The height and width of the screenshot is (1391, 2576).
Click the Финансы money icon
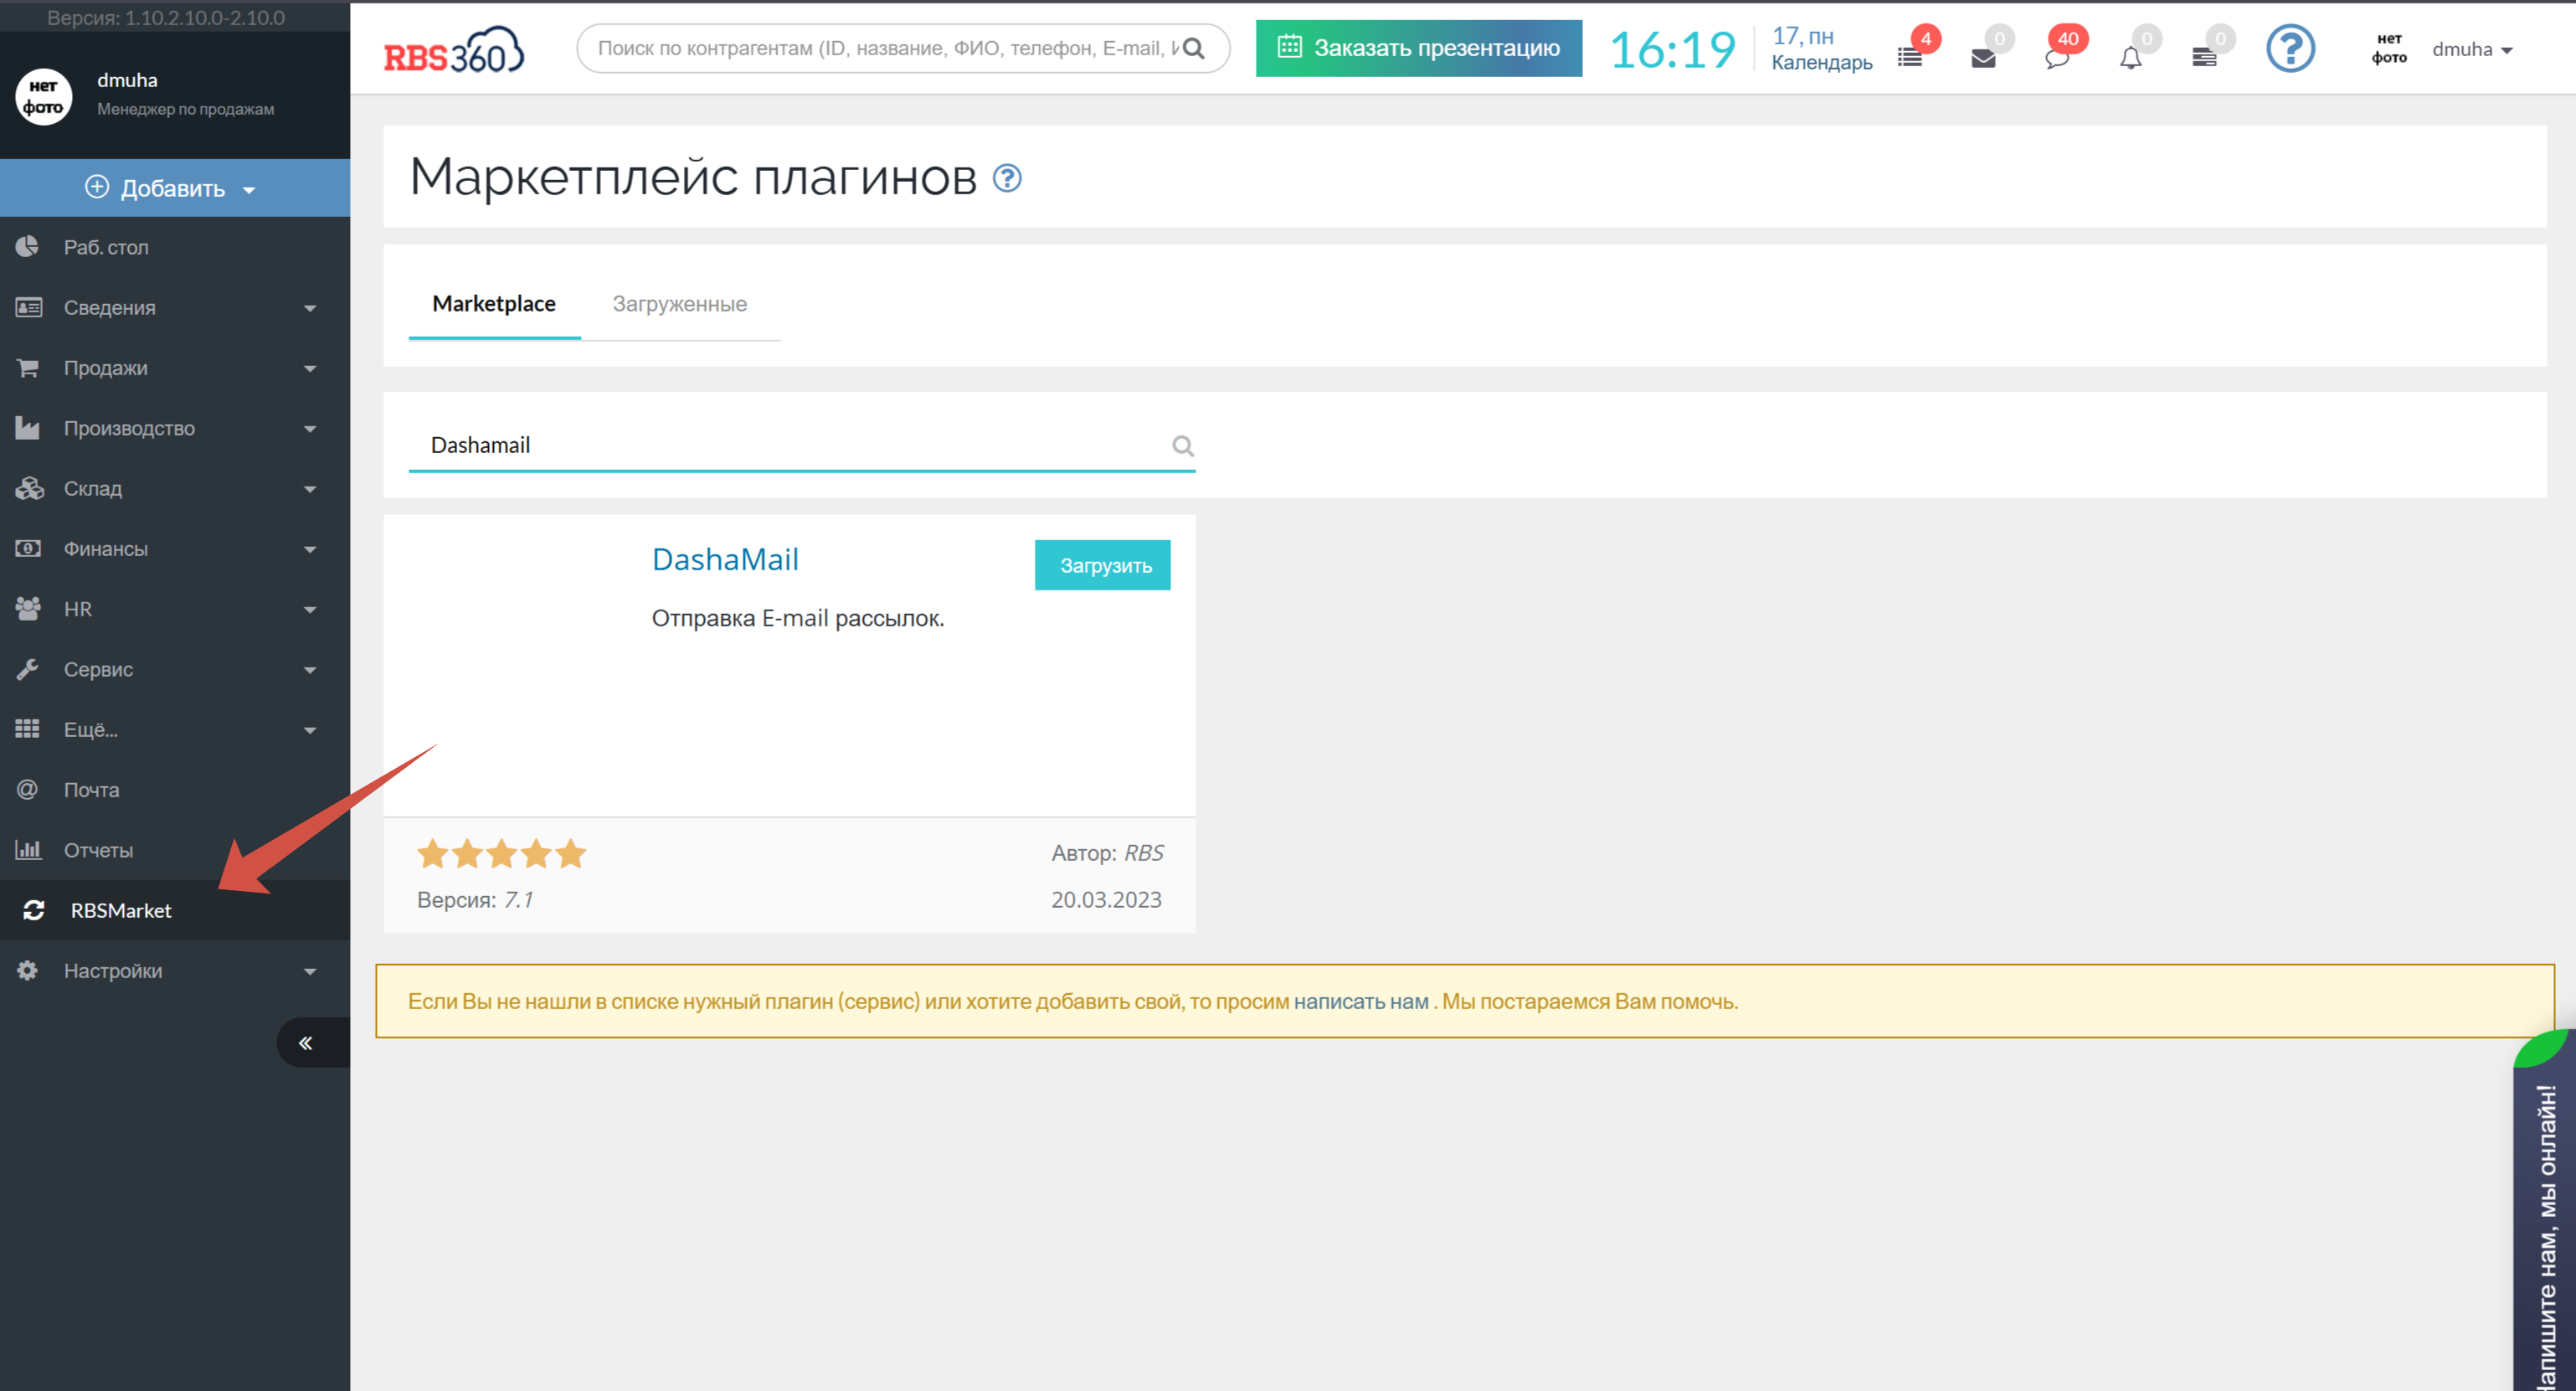28,548
